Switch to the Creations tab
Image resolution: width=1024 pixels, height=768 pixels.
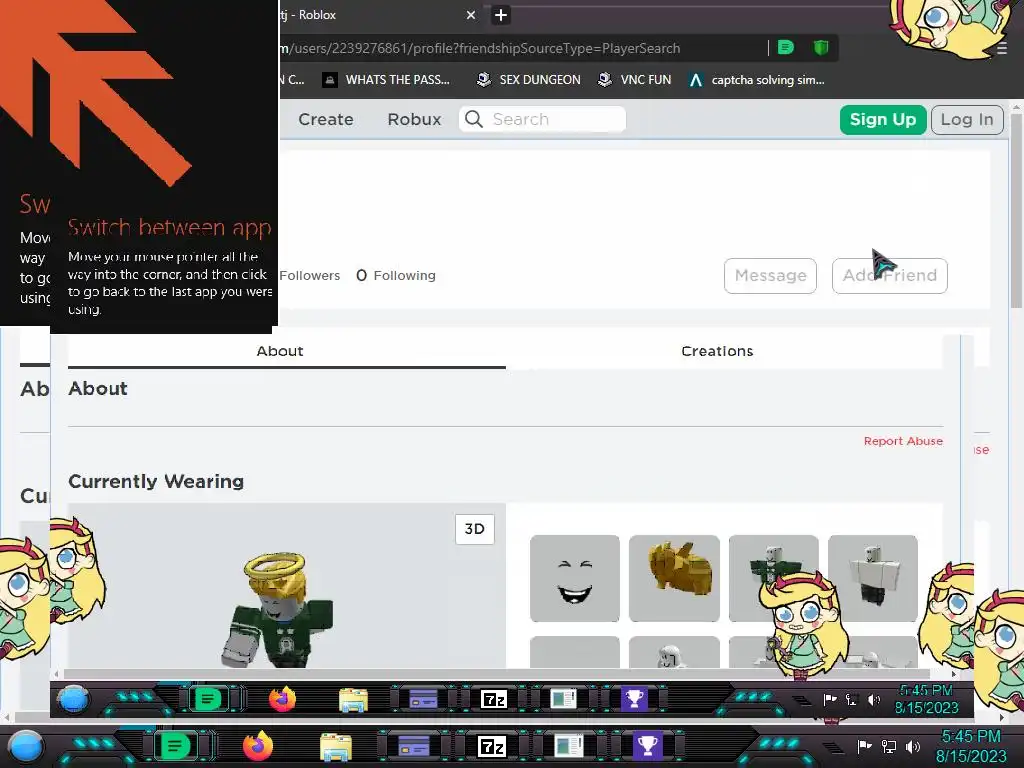[717, 351]
